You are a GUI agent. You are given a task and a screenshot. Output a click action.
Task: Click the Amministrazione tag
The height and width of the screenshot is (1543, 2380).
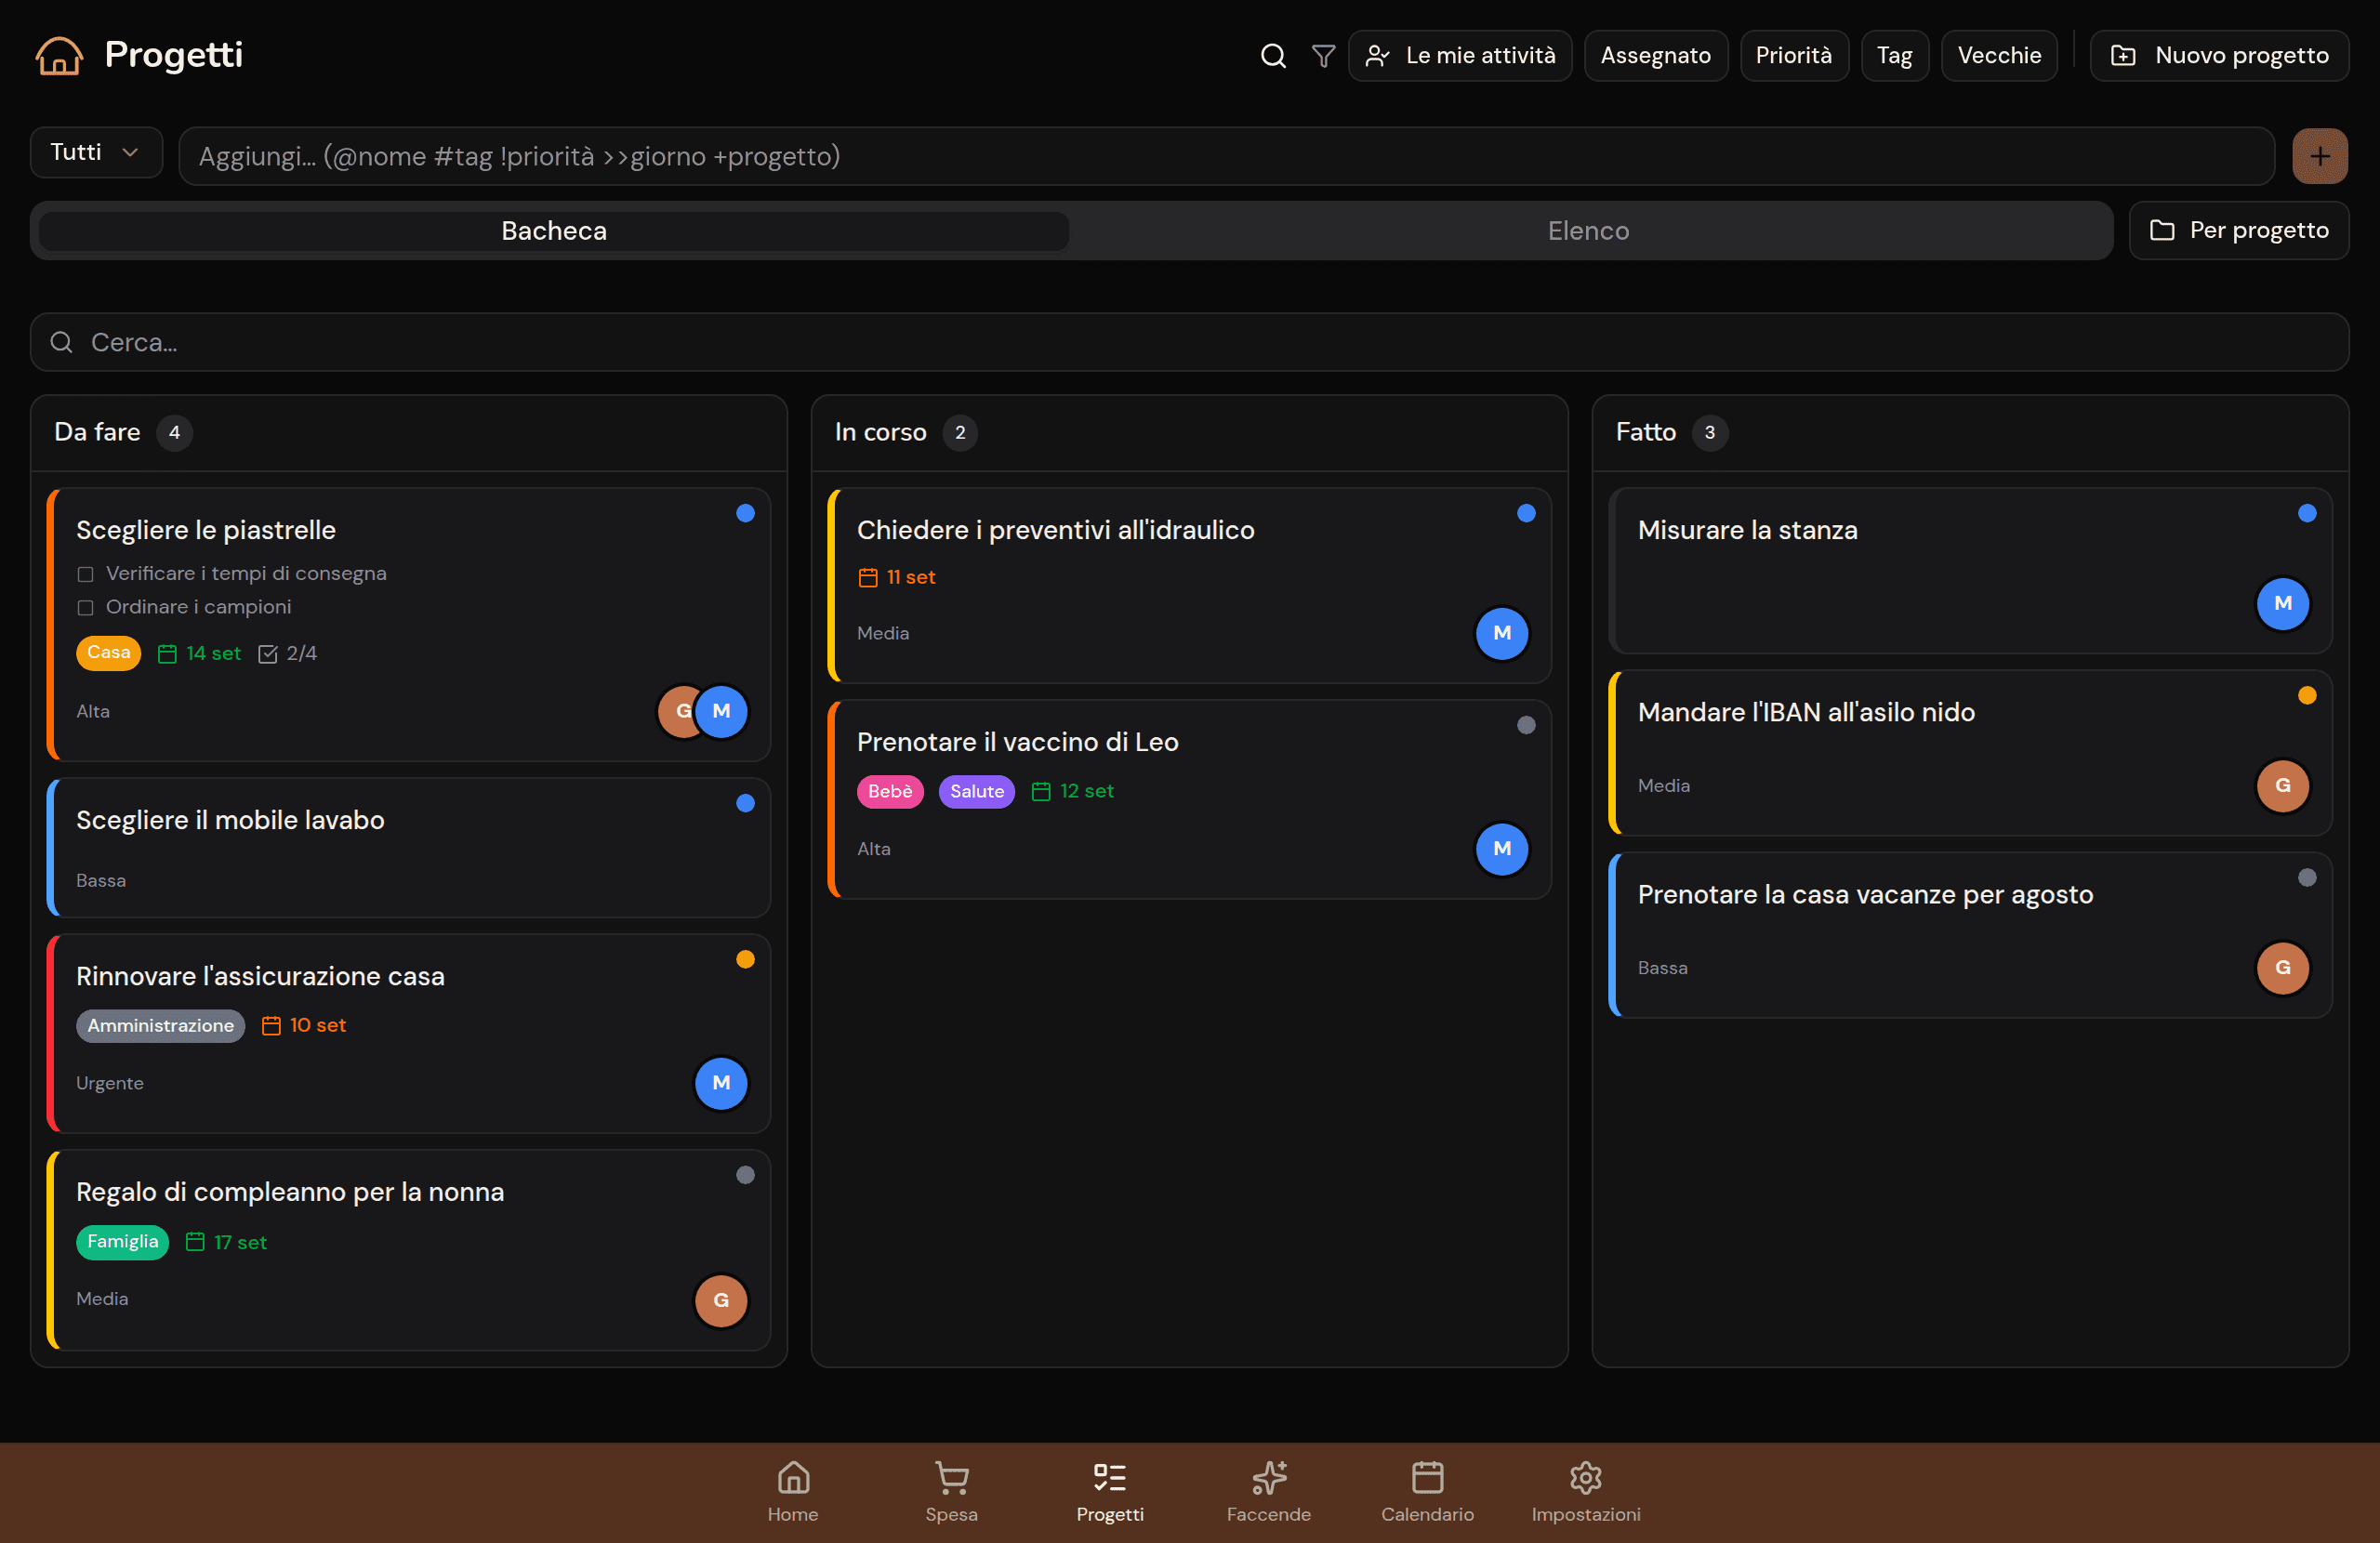160,1026
